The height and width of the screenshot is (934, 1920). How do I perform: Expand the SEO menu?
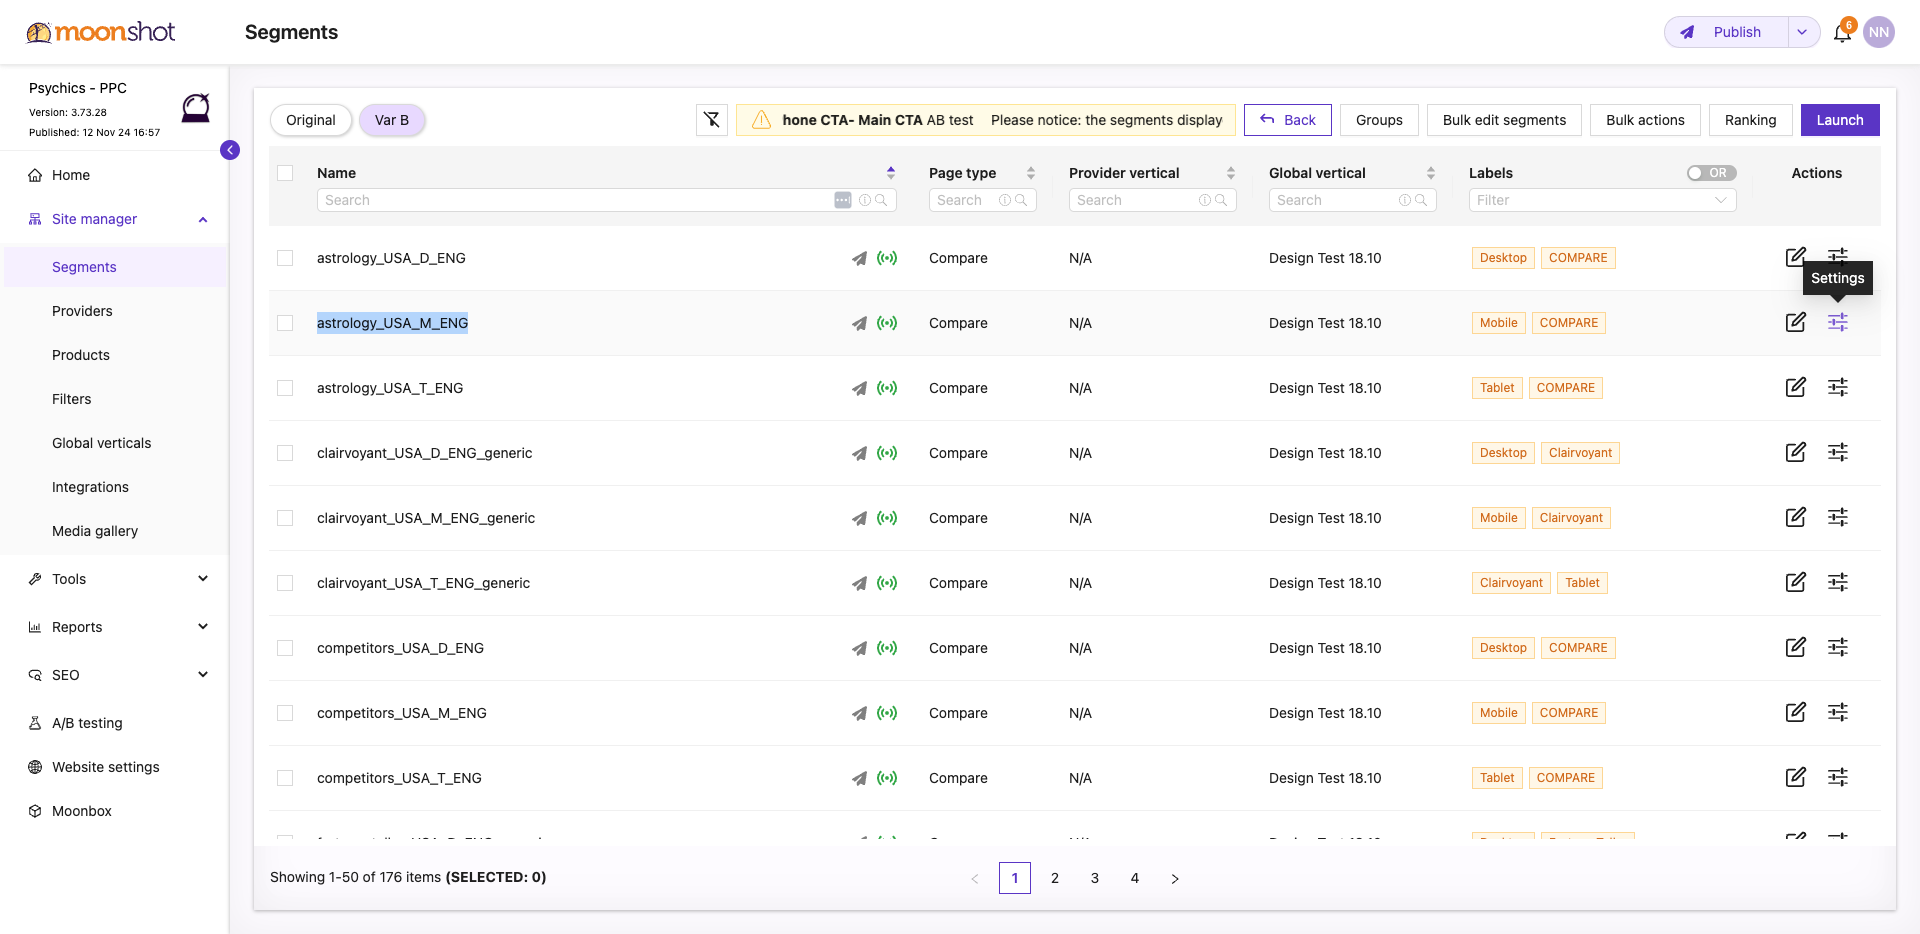point(203,675)
